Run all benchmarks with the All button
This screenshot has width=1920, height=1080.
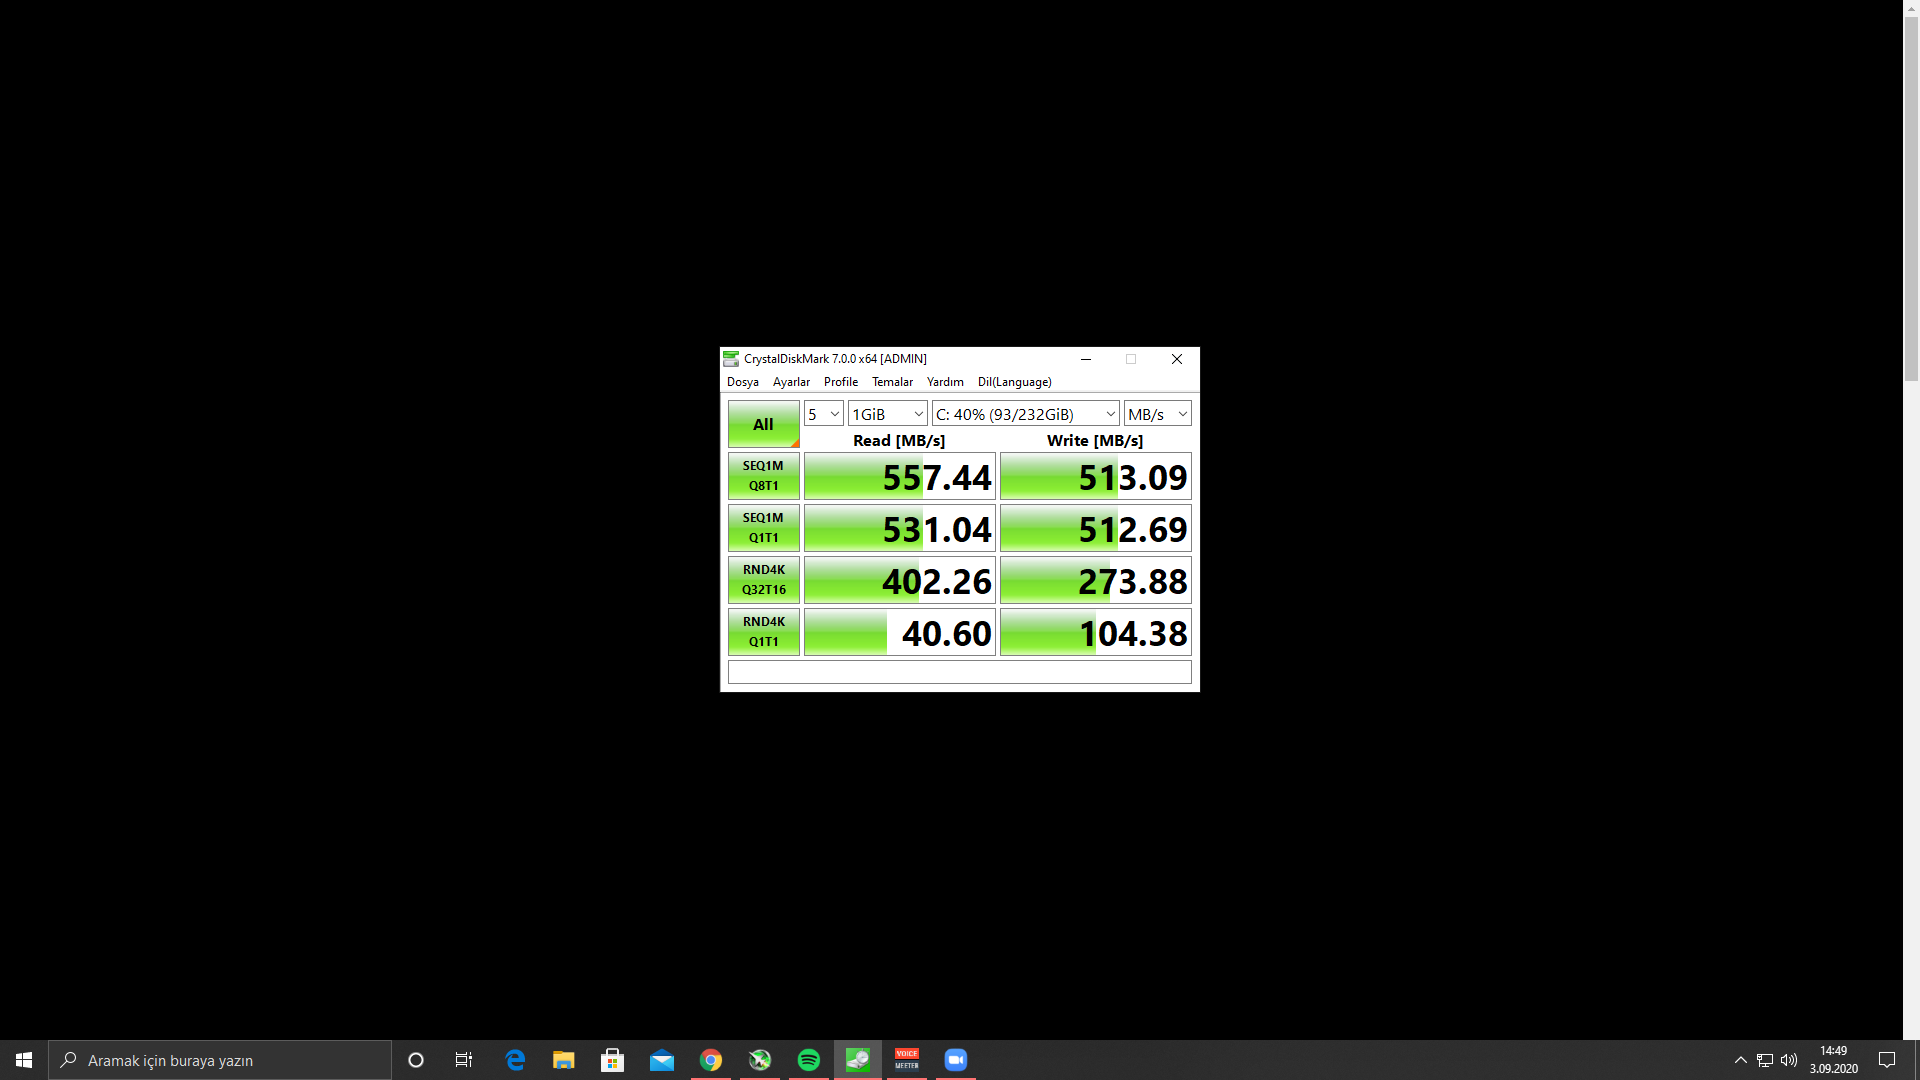[763, 424]
